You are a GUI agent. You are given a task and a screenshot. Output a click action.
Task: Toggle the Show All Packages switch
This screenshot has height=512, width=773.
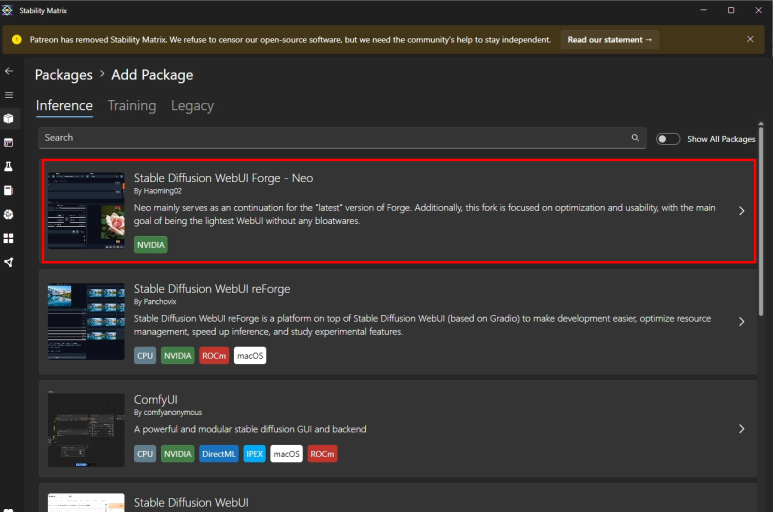[668, 139]
